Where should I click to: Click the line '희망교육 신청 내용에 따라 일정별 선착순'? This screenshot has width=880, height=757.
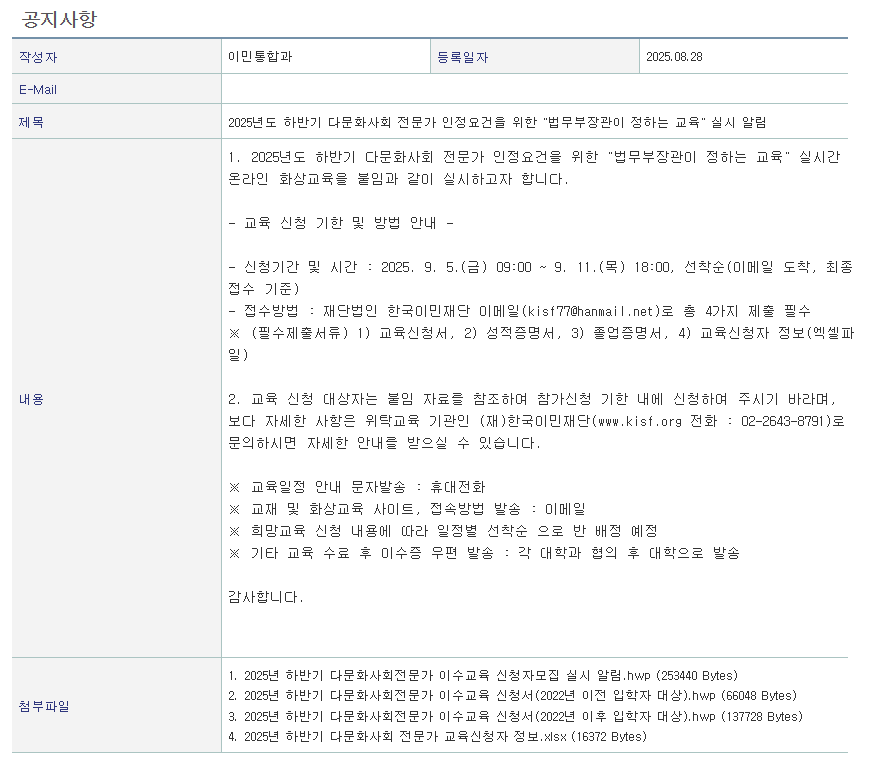(x=443, y=531)
